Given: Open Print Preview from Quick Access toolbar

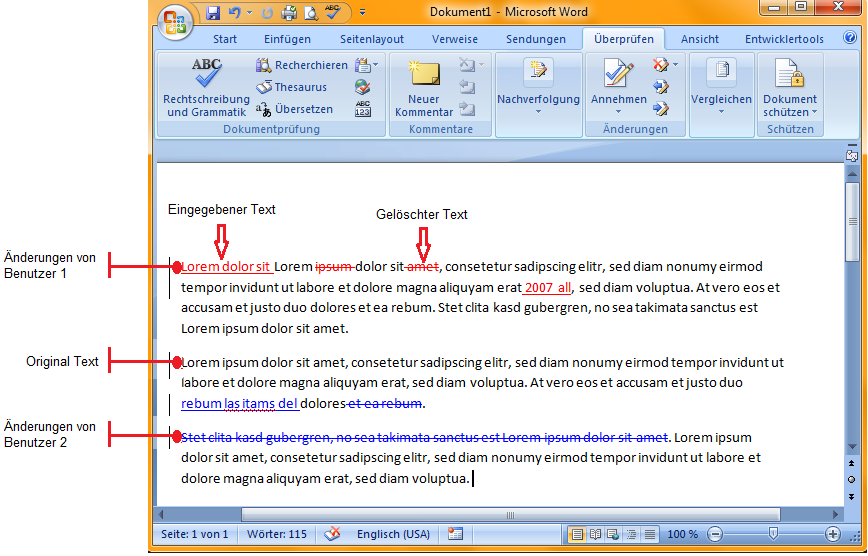Looking at the screenshot, I should [x=311, y=13].
